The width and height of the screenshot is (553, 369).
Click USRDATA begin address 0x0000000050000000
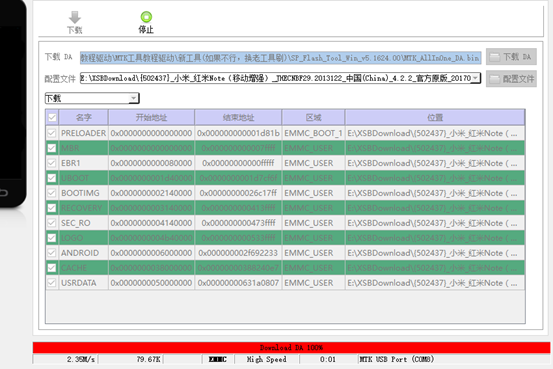151,283
